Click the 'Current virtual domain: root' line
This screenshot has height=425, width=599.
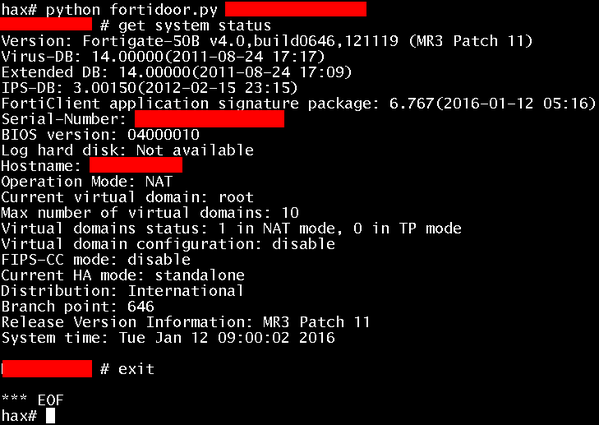coord(127,197)
